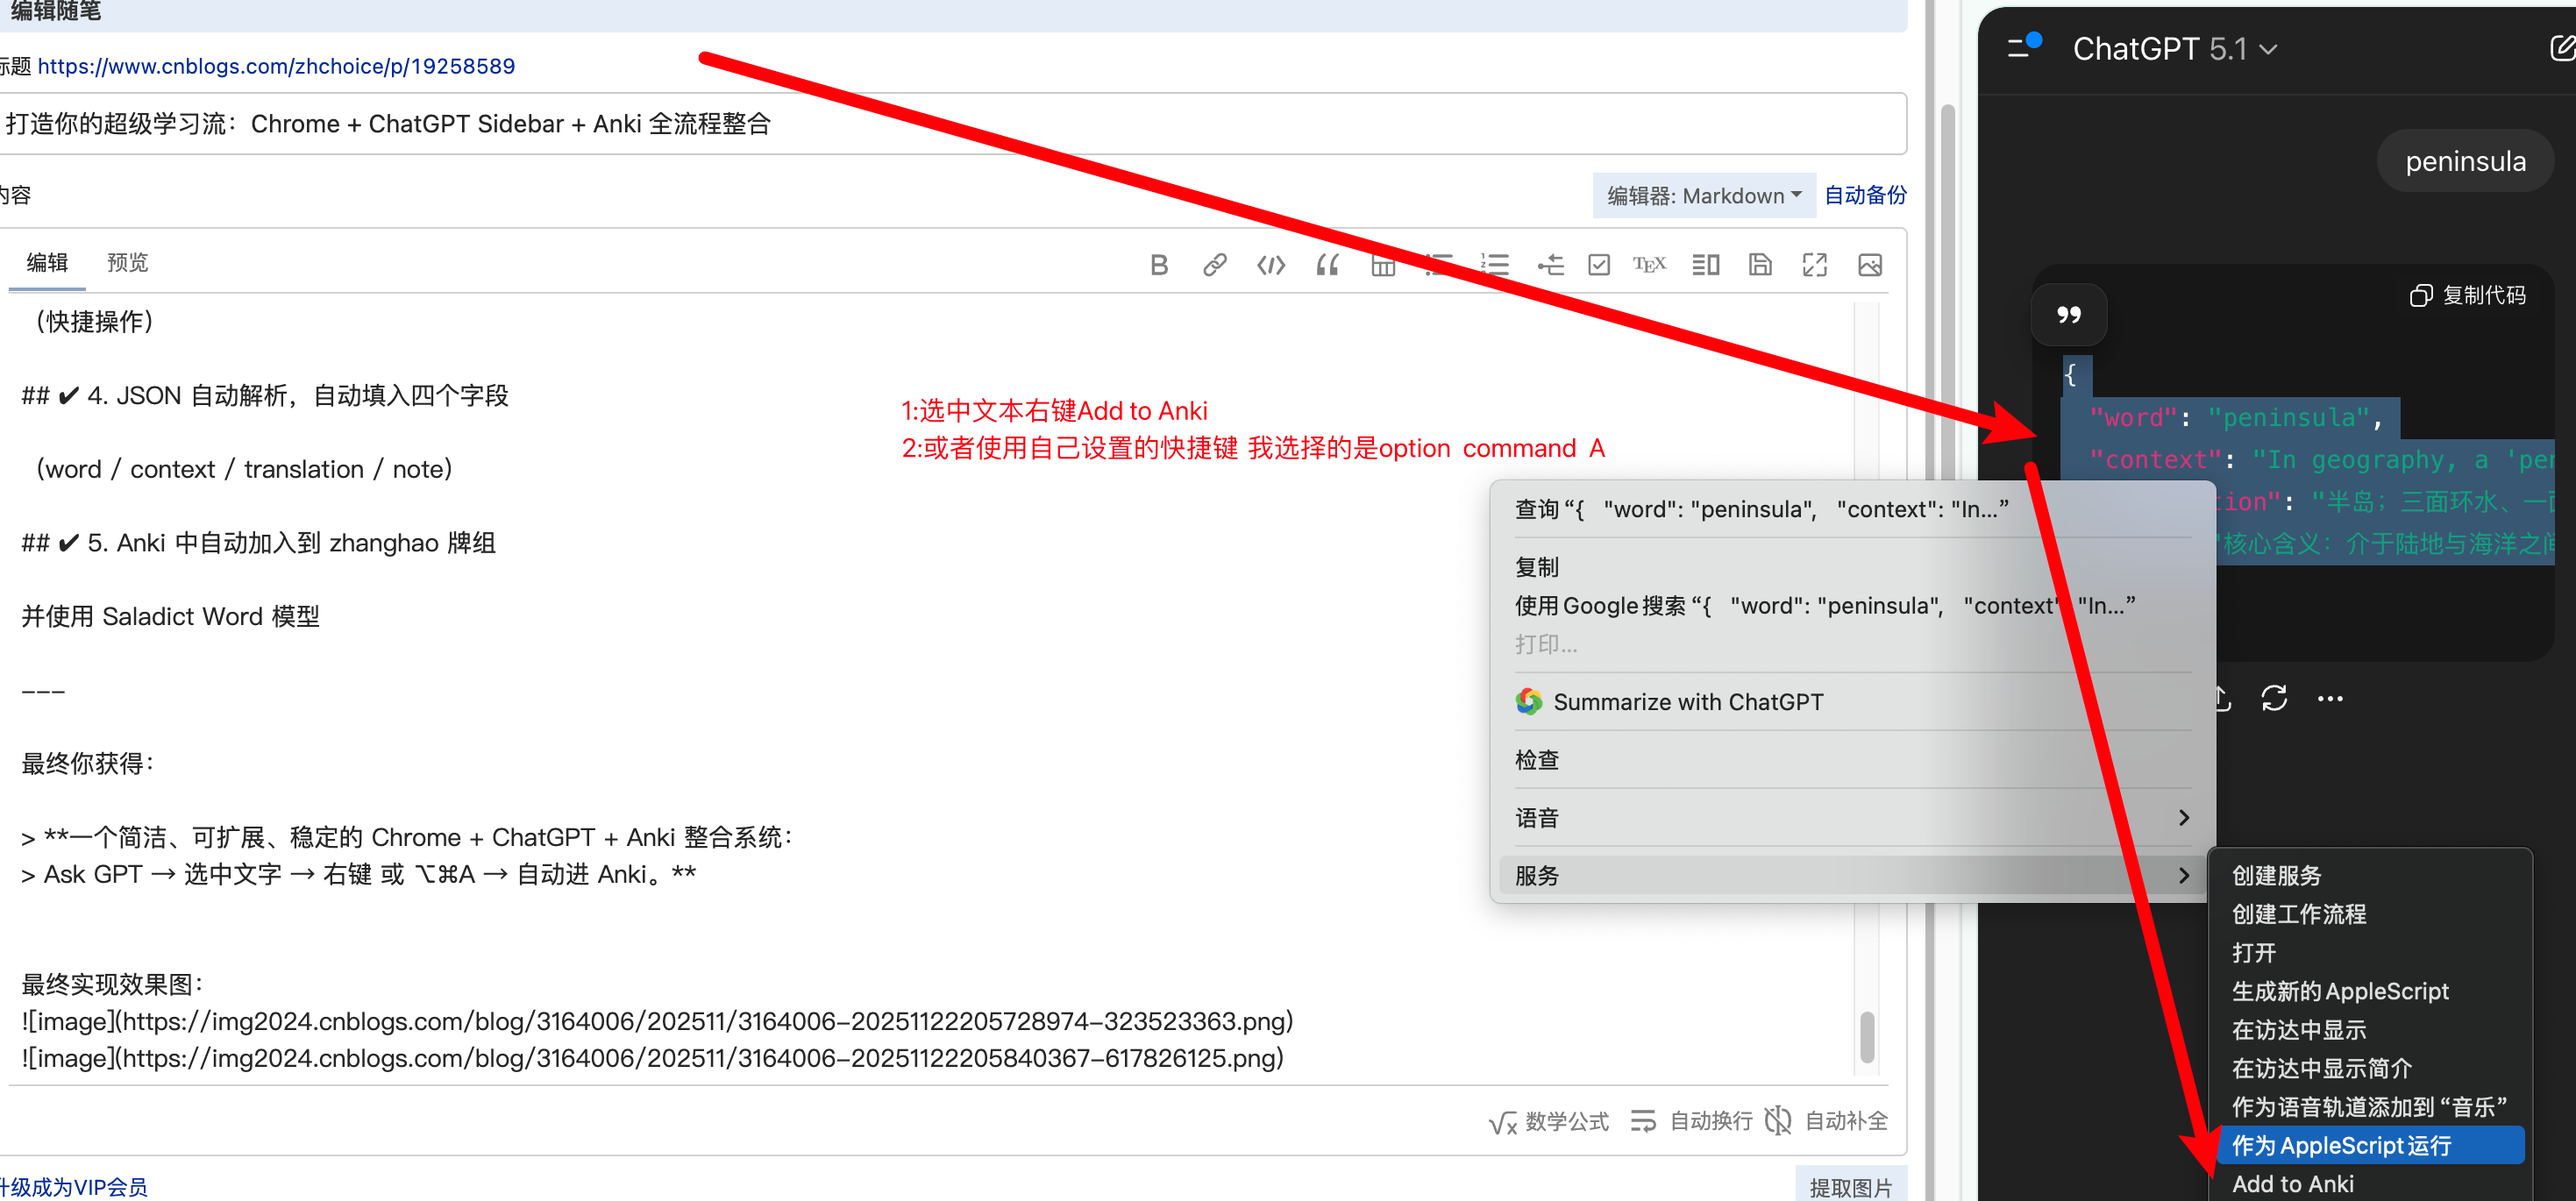Click the regenerate response icon in ChatGPT
The width and height of the screenshot is (2576, 1201).
point(2274,698)
